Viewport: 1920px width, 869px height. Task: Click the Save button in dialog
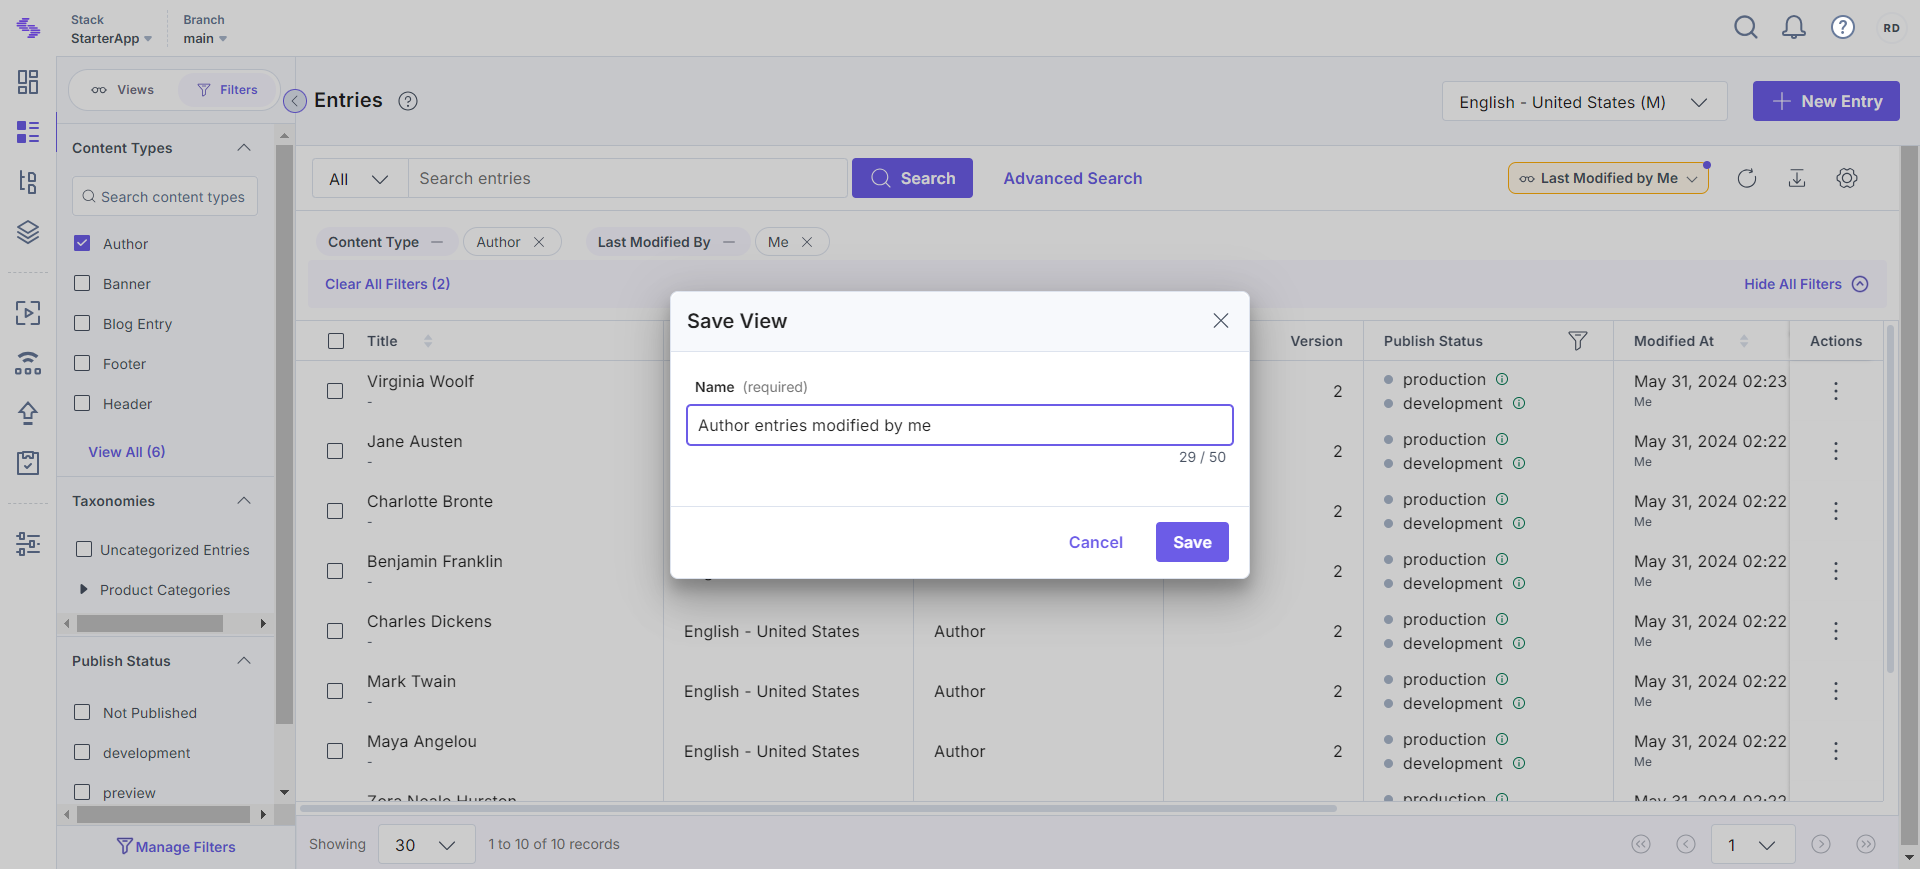(1192, 542)
